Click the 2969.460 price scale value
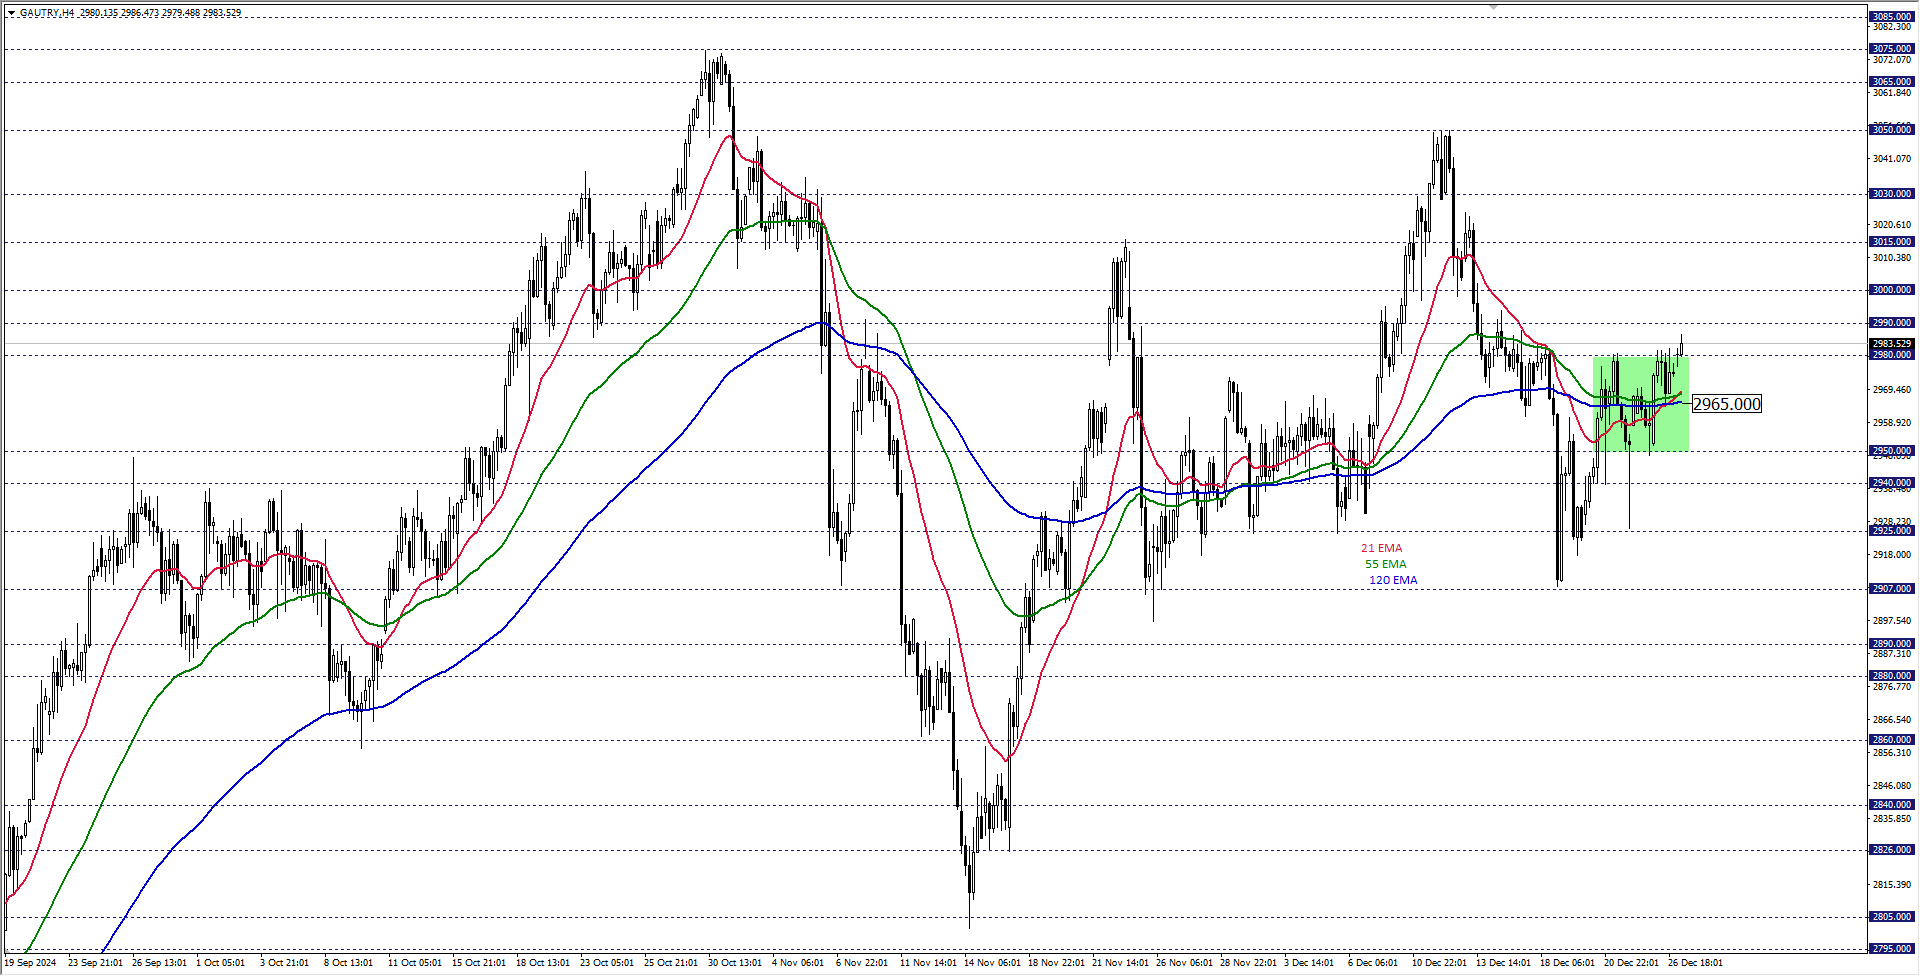This screenshot has width=1920, height=976. [1892, 390]
